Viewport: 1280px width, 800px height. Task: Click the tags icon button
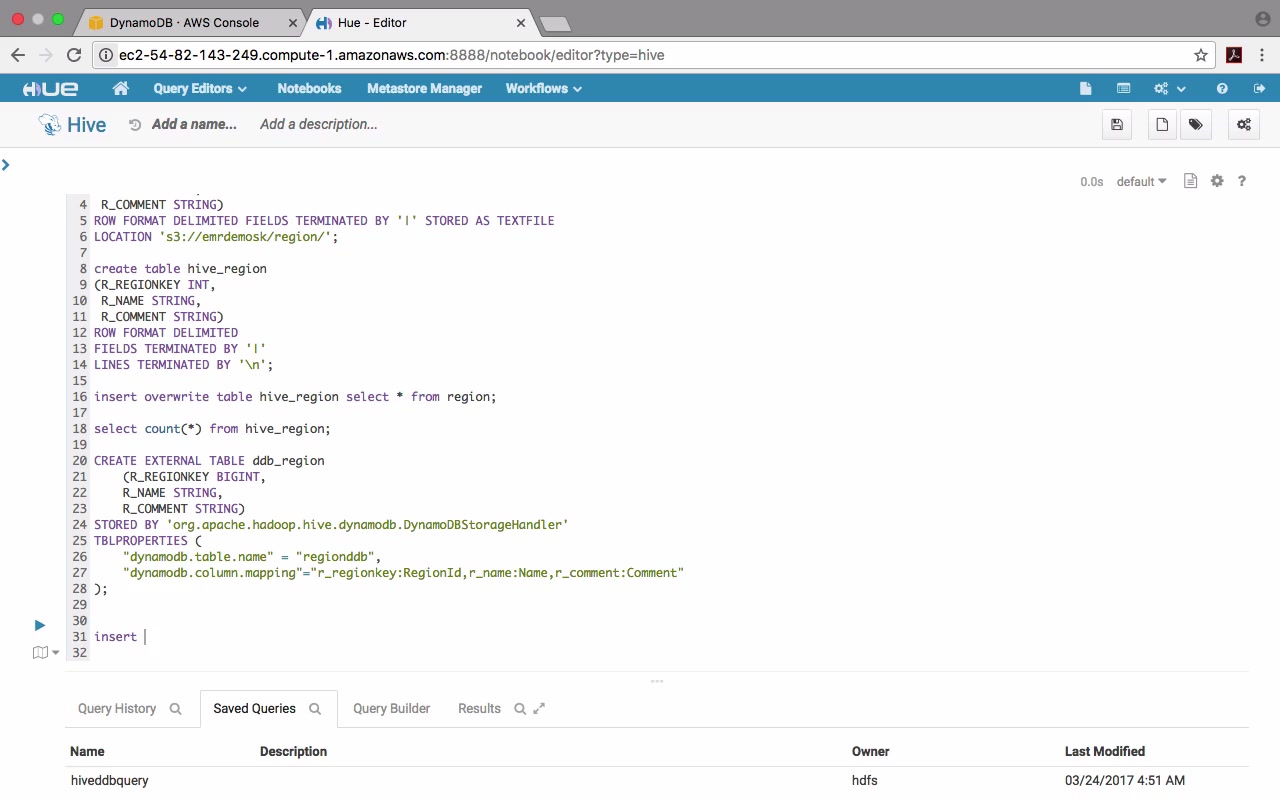point(1195,125)
